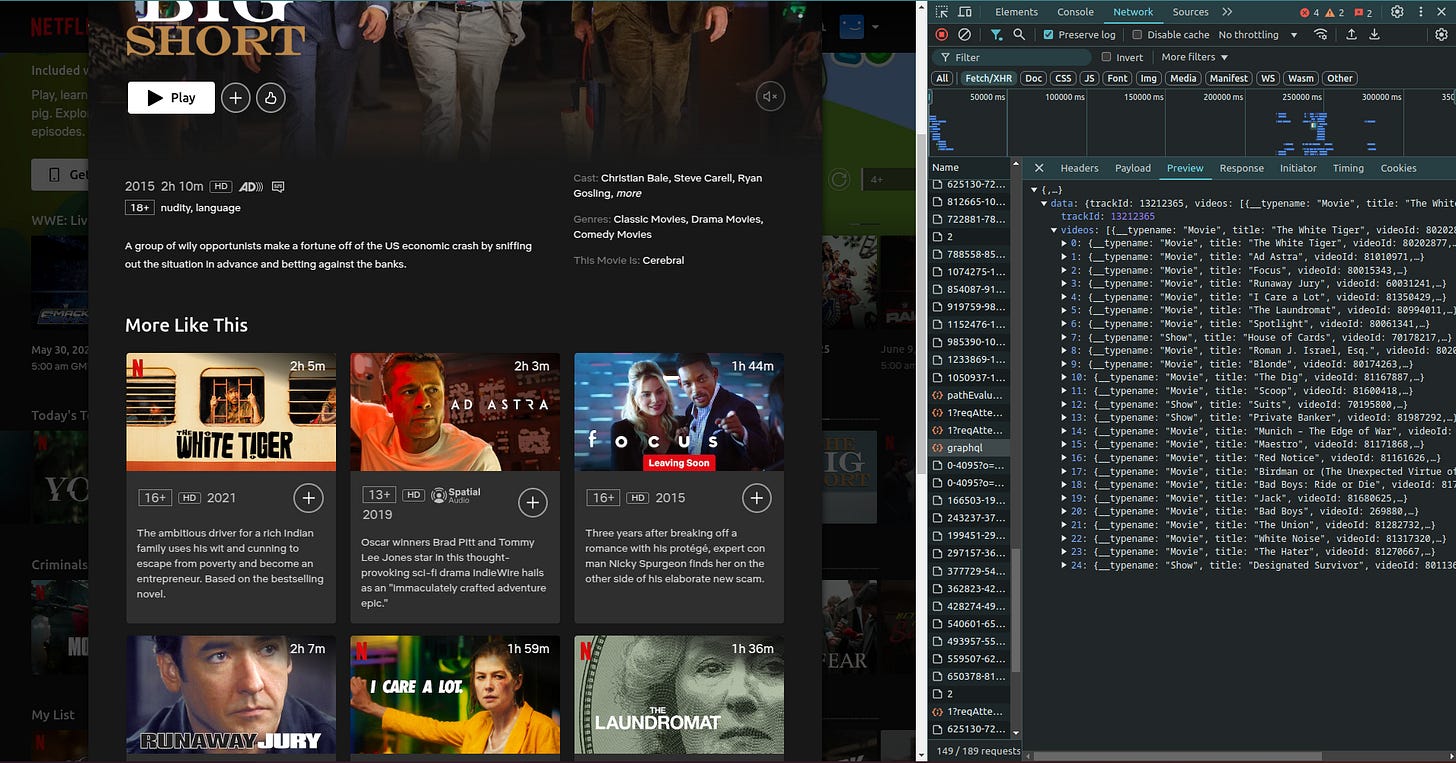Toggle the Img filter chip
This screenshot has height=763, width=1456.
pyautogui.click(x=1148, y=78)
